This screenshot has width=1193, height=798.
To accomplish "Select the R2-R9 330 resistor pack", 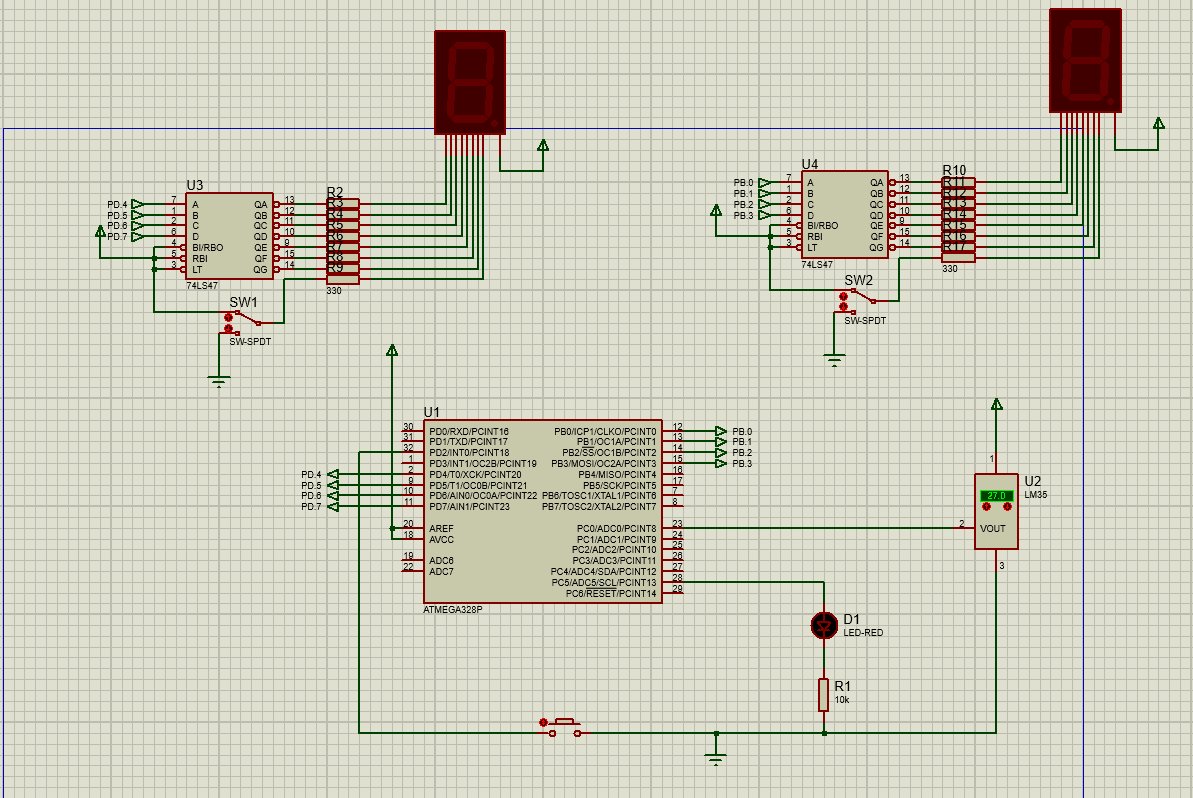I will click(x=343, y=241).
